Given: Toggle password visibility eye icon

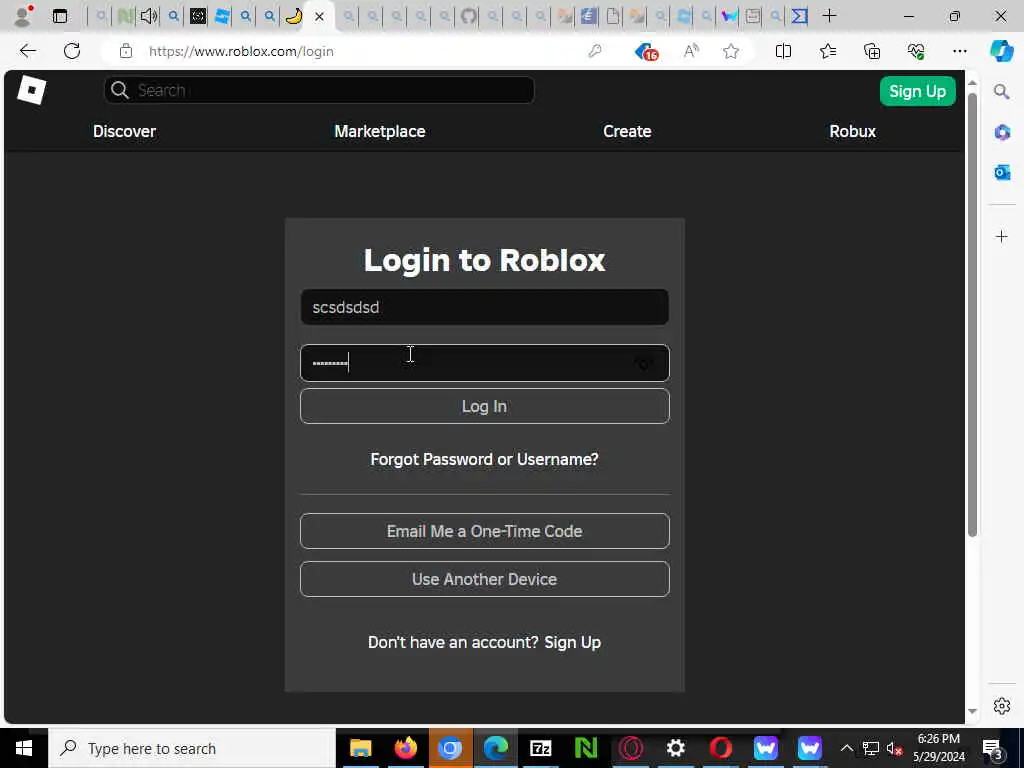Looking at the screenshot, I should [x=644, y=364].
